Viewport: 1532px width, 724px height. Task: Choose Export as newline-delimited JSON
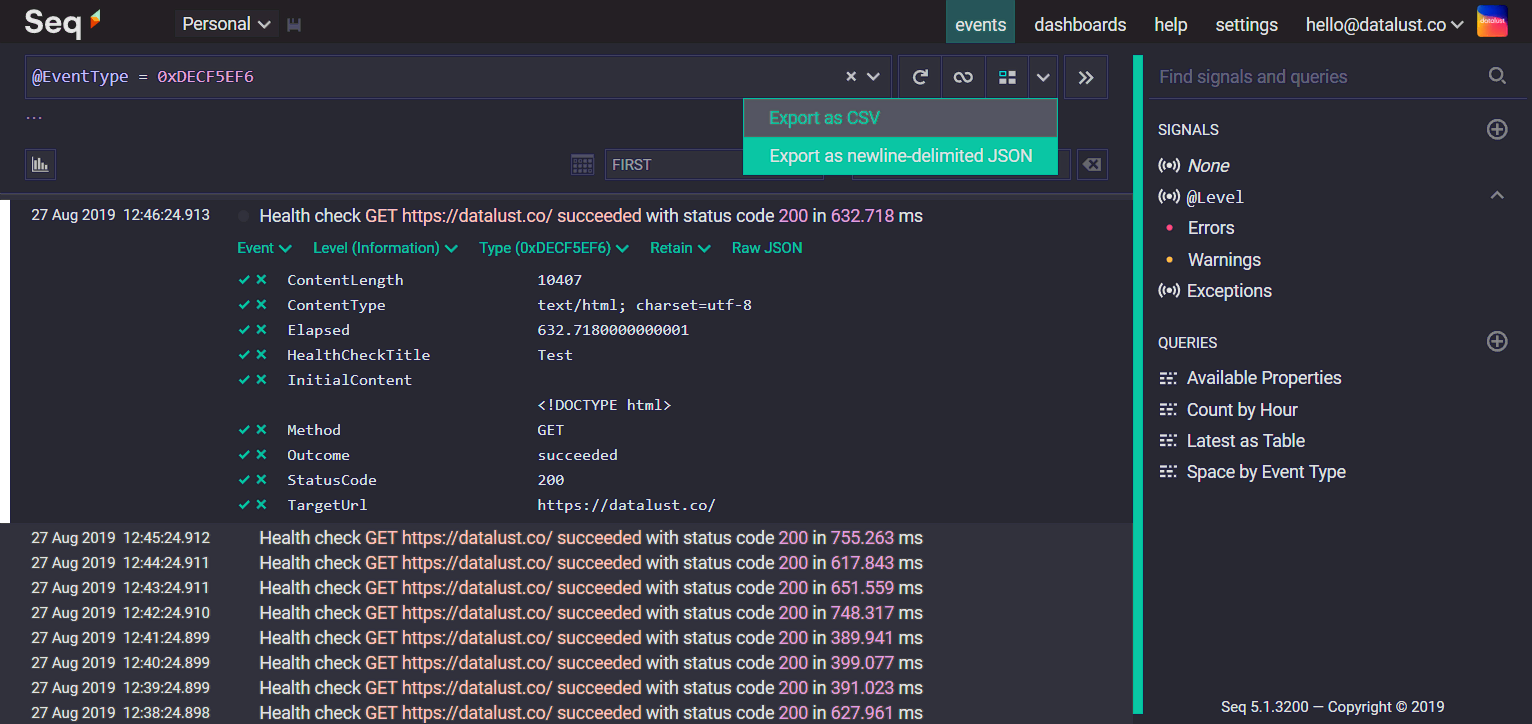[900, 156]
